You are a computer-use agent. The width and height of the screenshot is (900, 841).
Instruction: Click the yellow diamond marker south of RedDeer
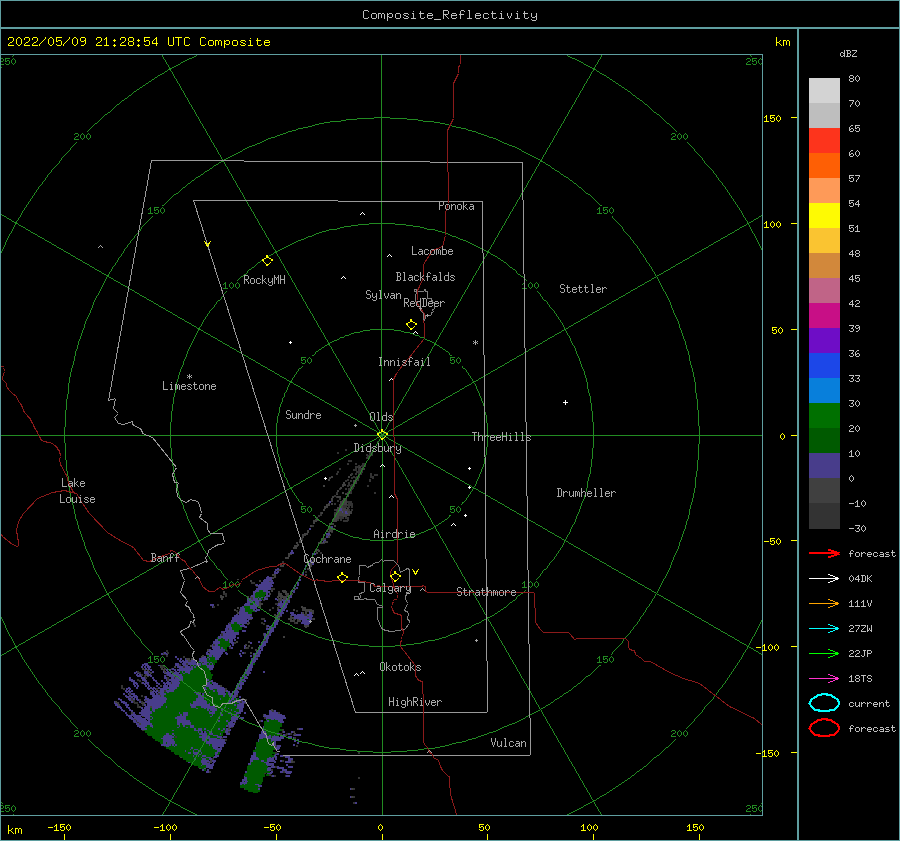[412, 325]
